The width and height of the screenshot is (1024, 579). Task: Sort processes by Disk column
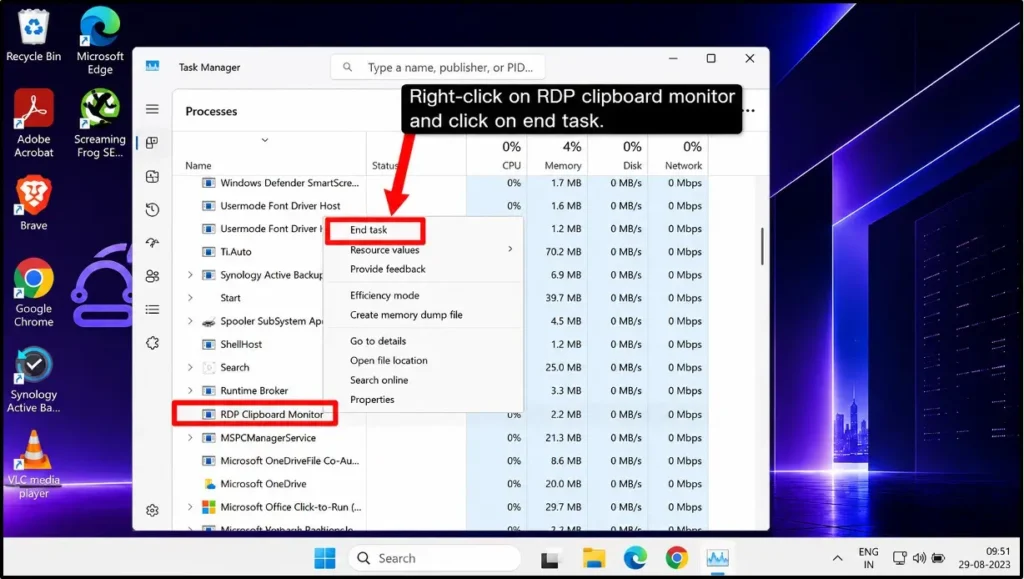[x=618, y=154]
